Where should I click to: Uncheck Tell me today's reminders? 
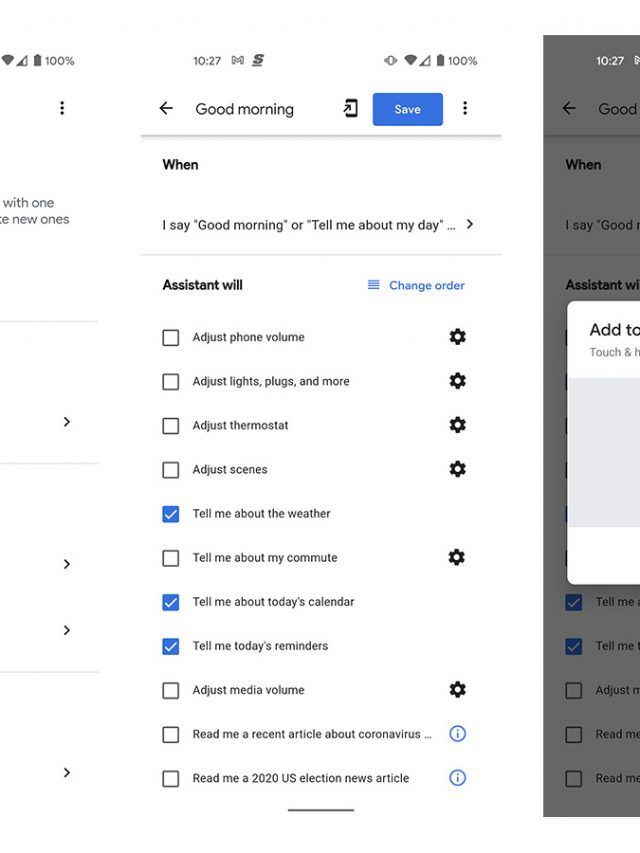click(x=171, y=646)
